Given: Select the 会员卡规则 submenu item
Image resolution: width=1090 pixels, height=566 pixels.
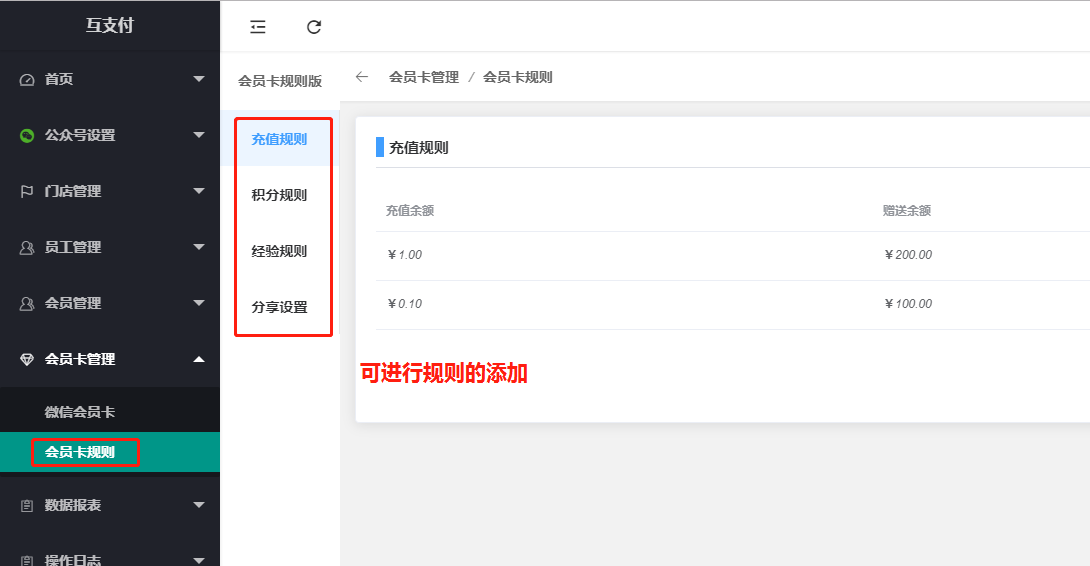Looking at the screenshot, I should [110, 452].
